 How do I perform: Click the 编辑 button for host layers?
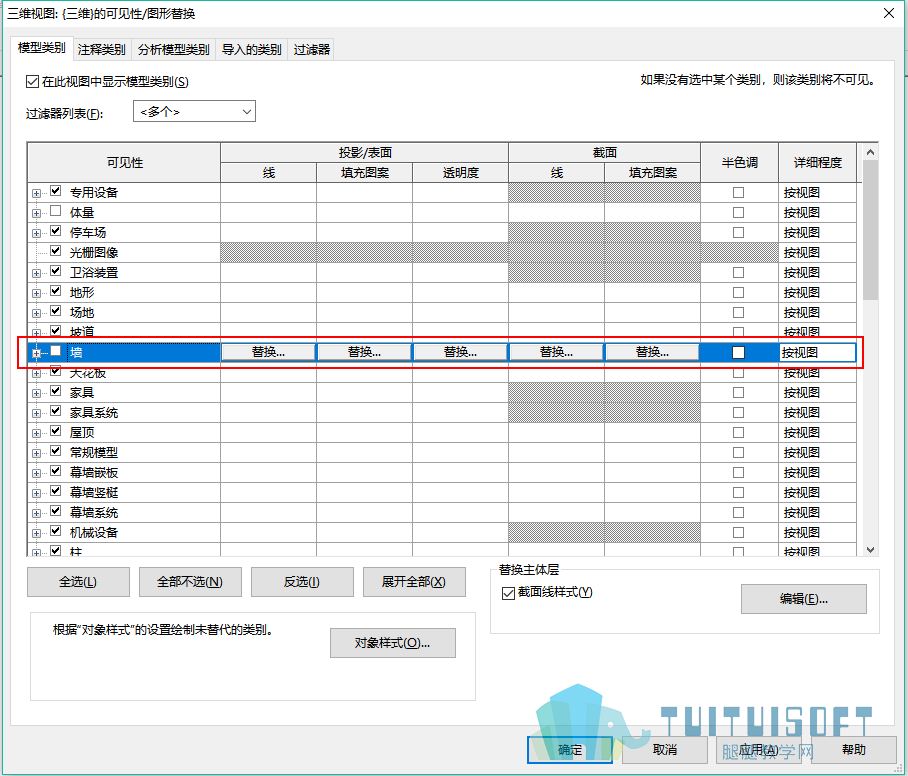[x=804, y=599]
